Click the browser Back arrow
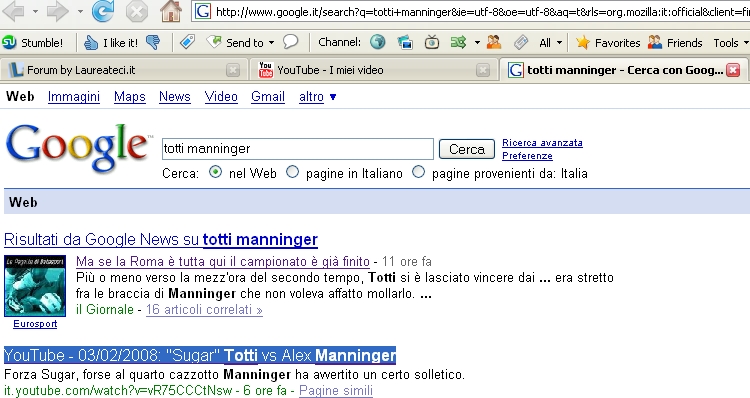 click(x=13, y=11)
